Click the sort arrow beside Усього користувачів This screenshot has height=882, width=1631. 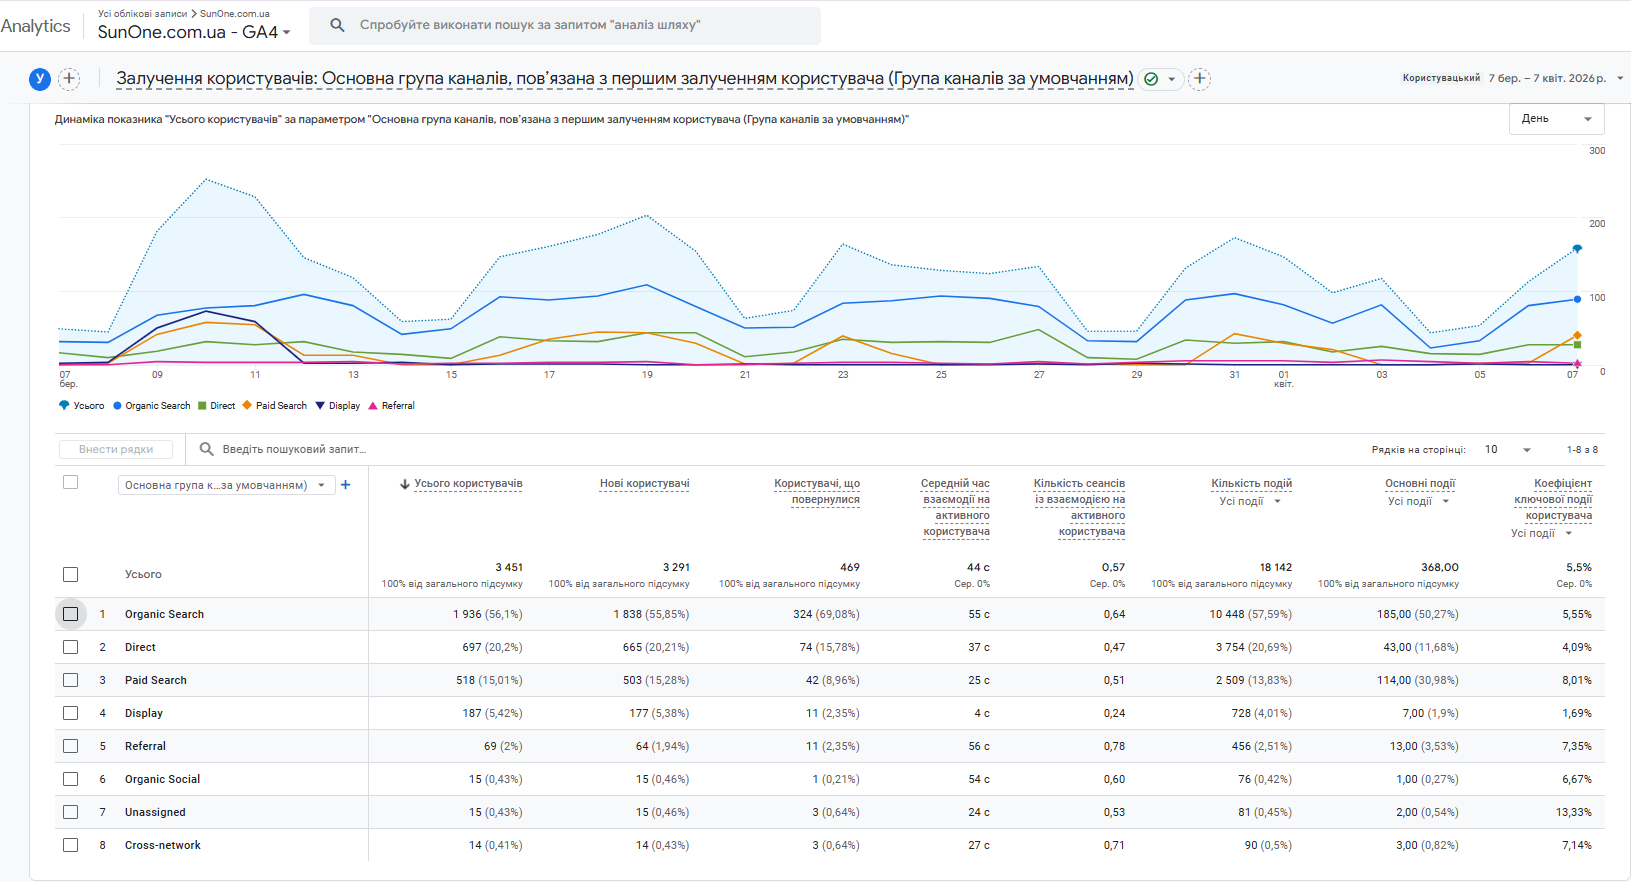pos(405,484)
